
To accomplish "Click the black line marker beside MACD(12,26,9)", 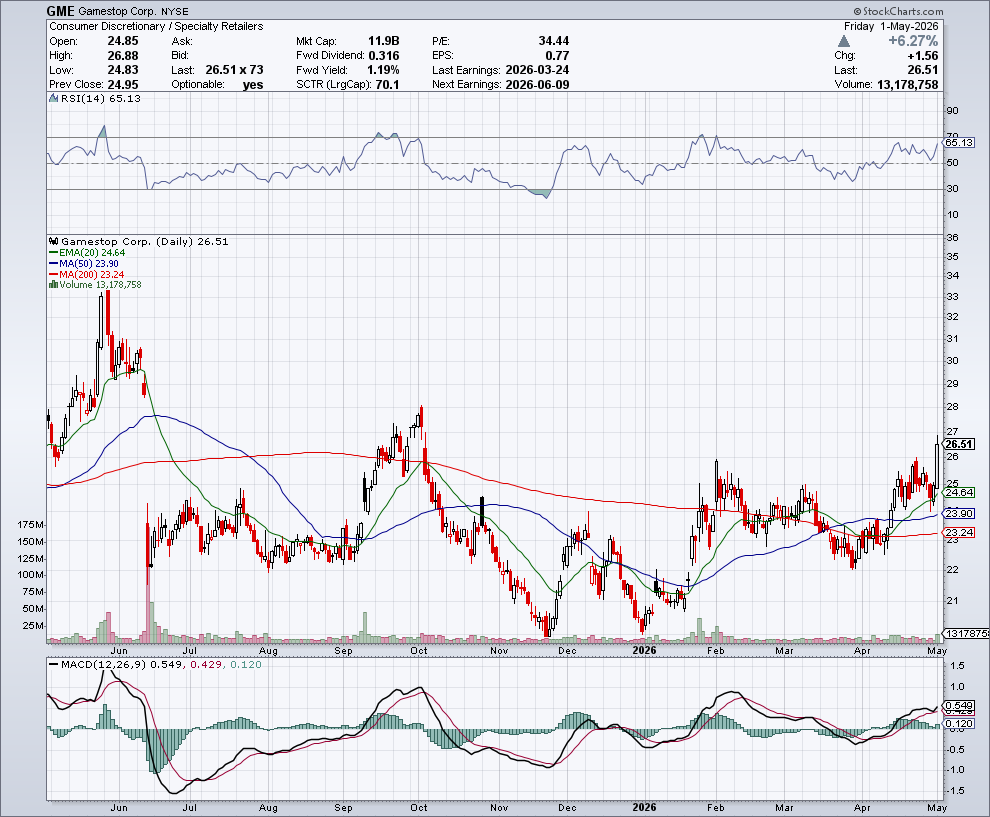I will pyautogui.click(x=54, y=664).
